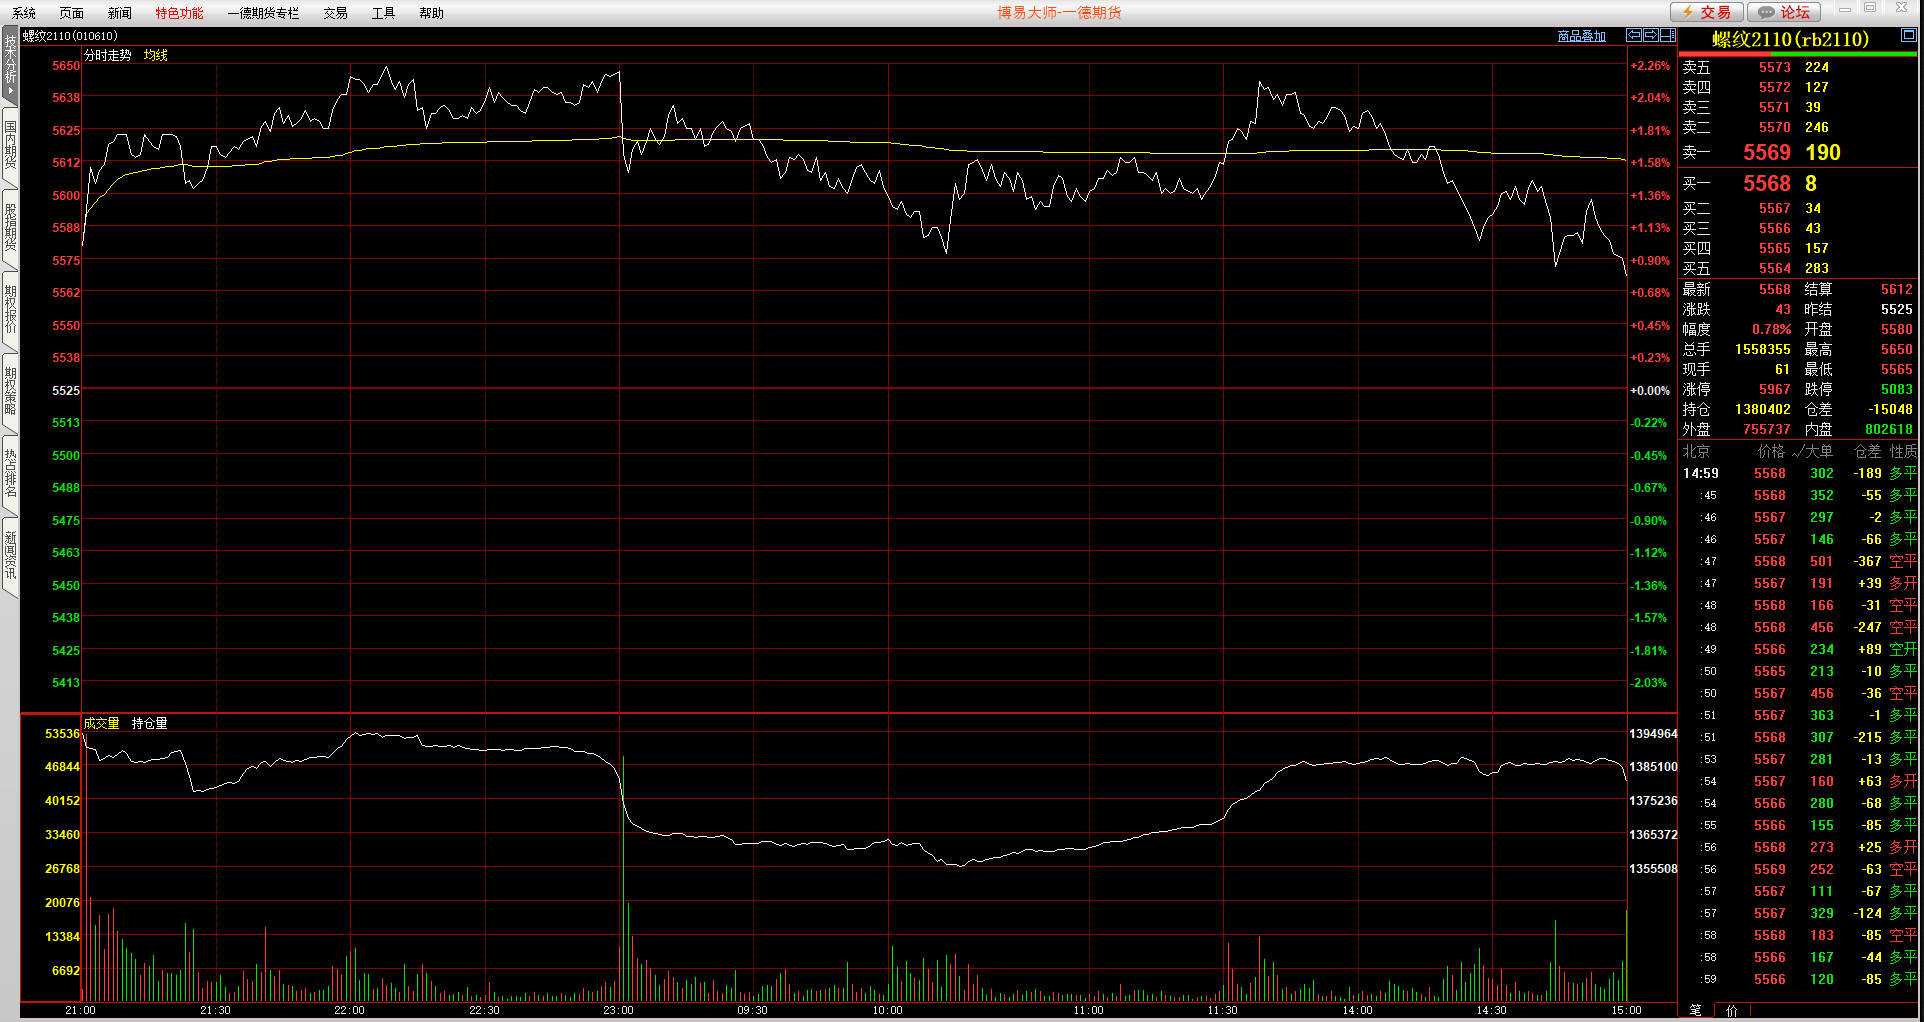
Task: Open the 论坛 forum button
Action: click(x=1784, y=12)
